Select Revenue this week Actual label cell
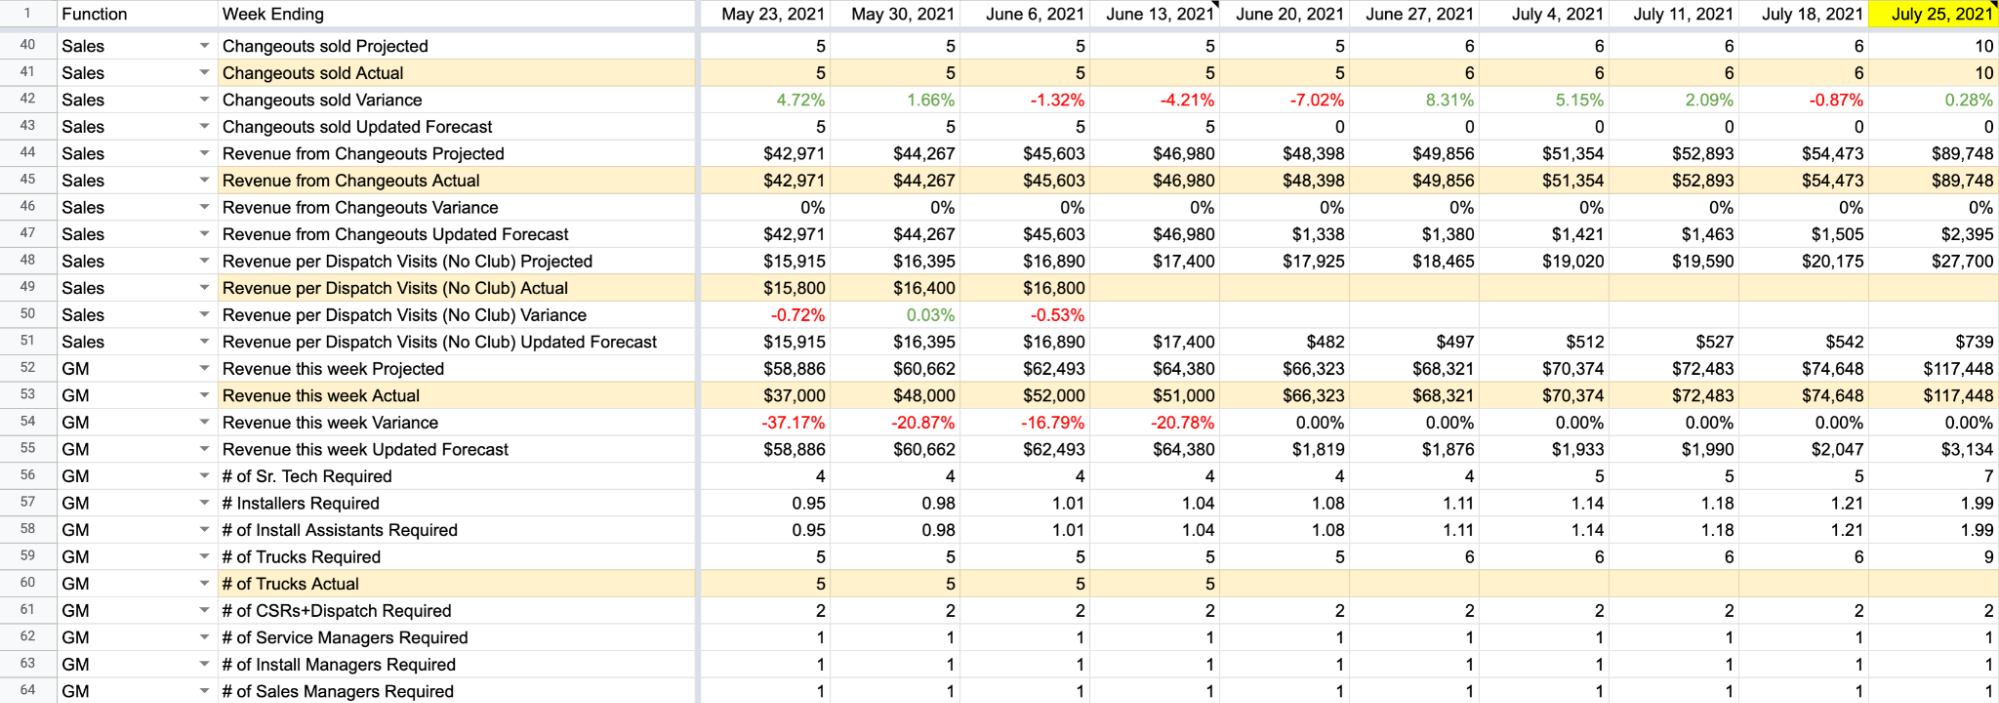Image resolution: width=1999 pixels, height=703 pixels. point(457,396)
